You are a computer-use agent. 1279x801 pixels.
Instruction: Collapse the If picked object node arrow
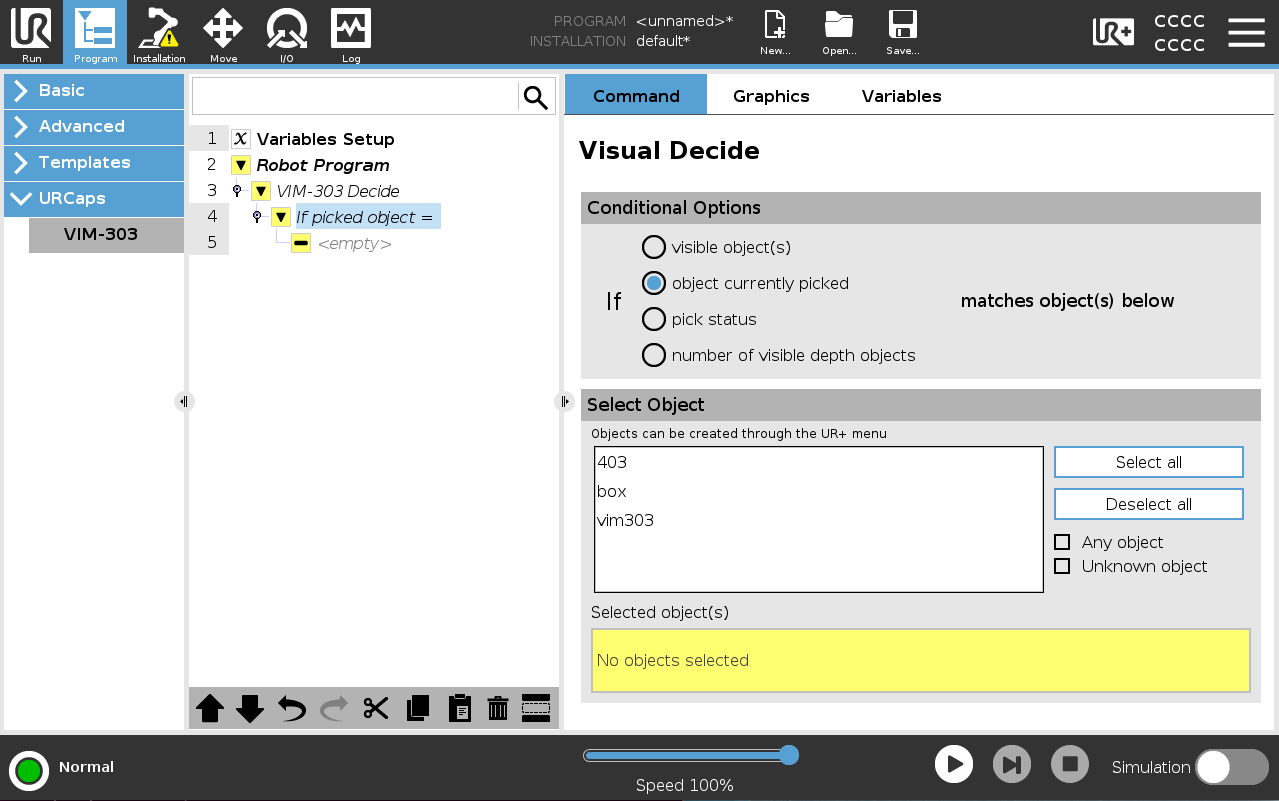pos(280,217)
